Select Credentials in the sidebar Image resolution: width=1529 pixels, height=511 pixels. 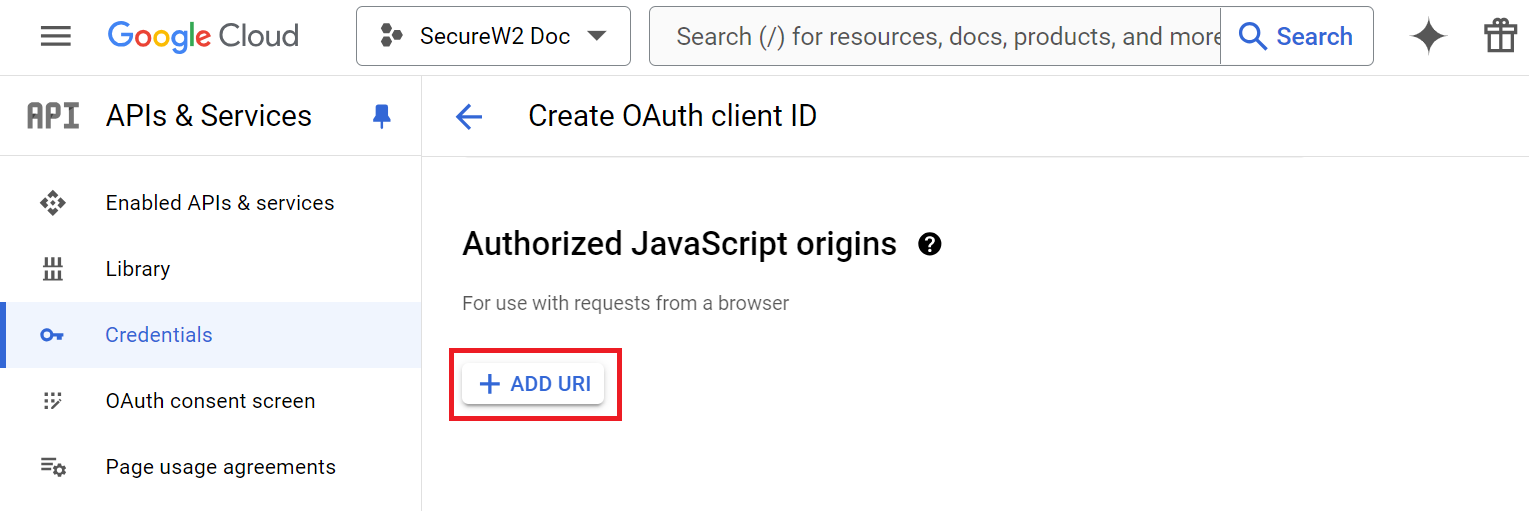tap(159, 335)
